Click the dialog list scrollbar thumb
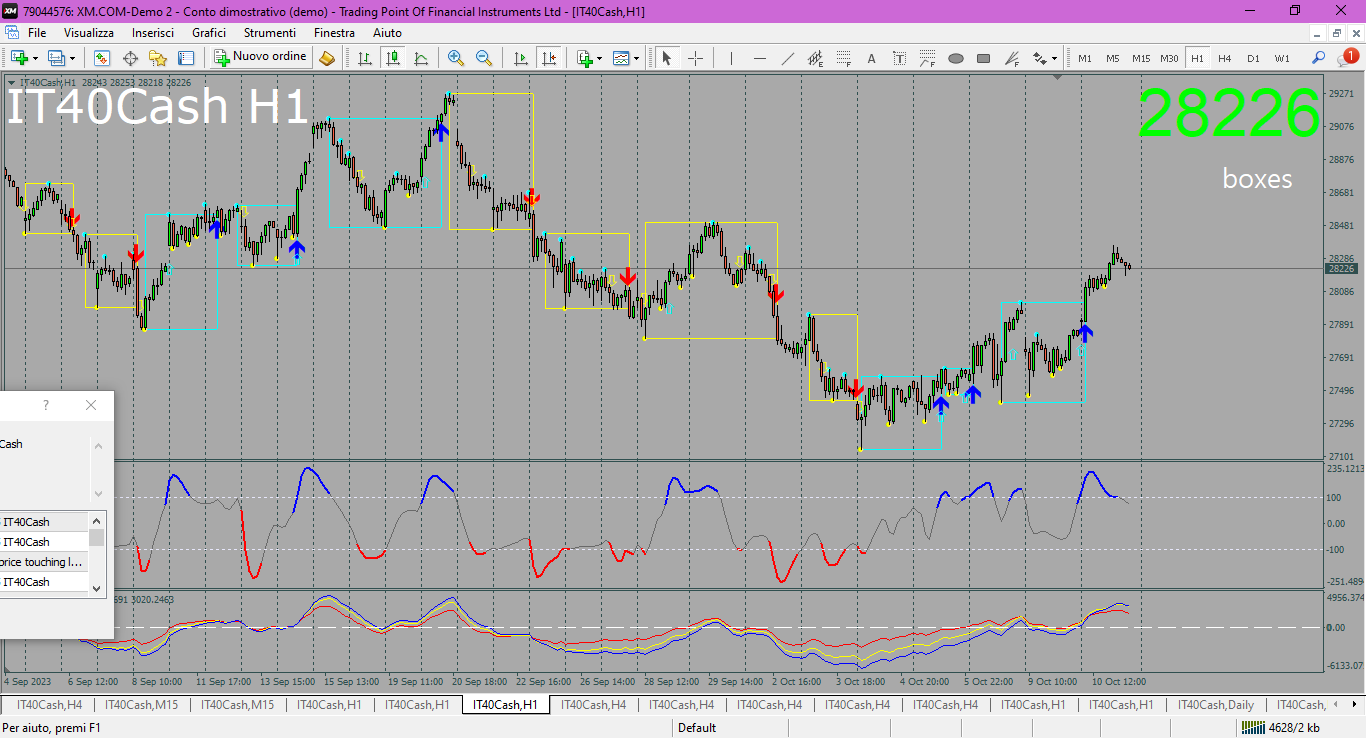Screen dimensions: 1366x738 (x=97, y=537)
